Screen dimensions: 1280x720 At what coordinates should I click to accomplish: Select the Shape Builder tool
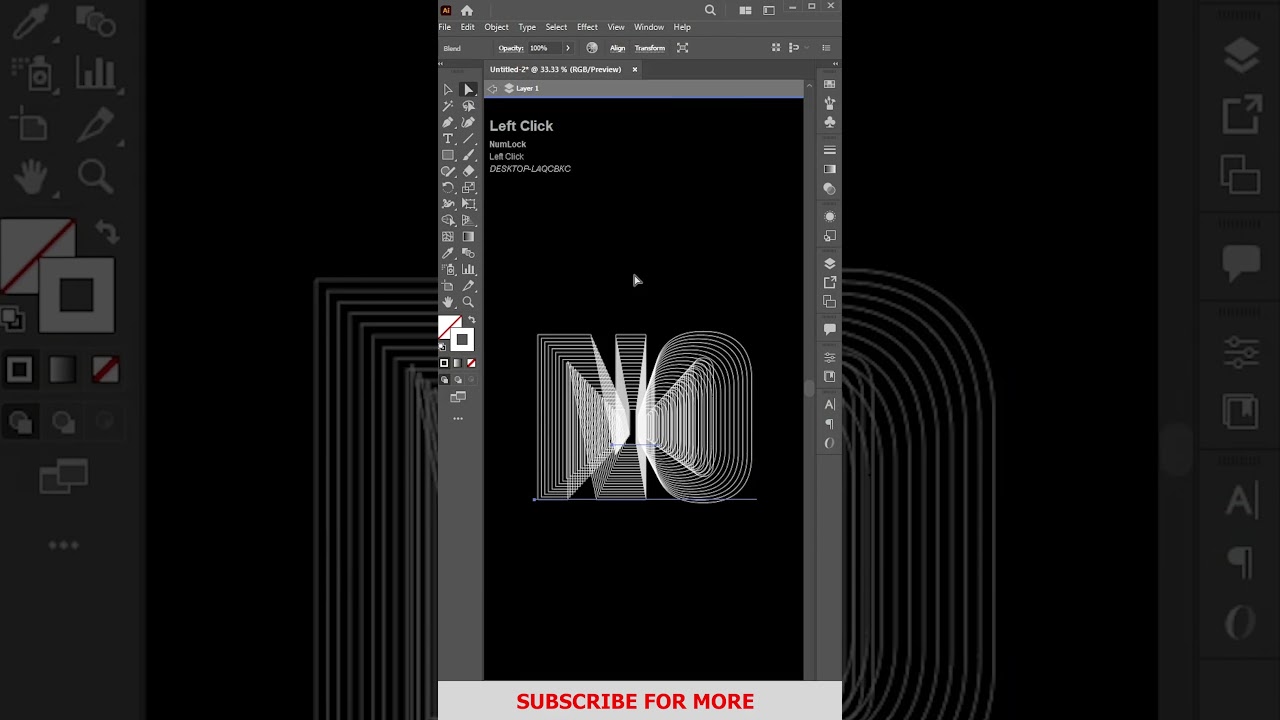[448, 220]
